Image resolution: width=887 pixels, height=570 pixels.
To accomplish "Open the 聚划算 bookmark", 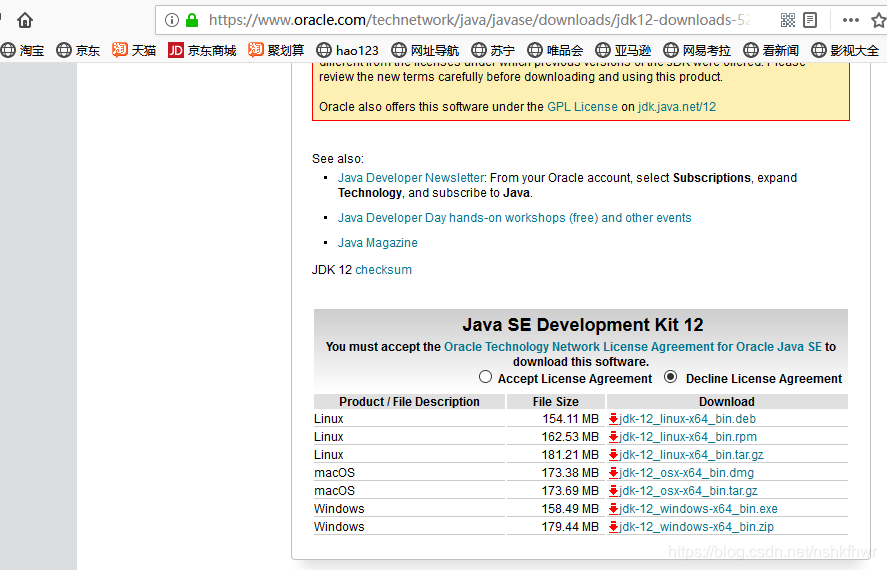I will [x=276, y=50].
